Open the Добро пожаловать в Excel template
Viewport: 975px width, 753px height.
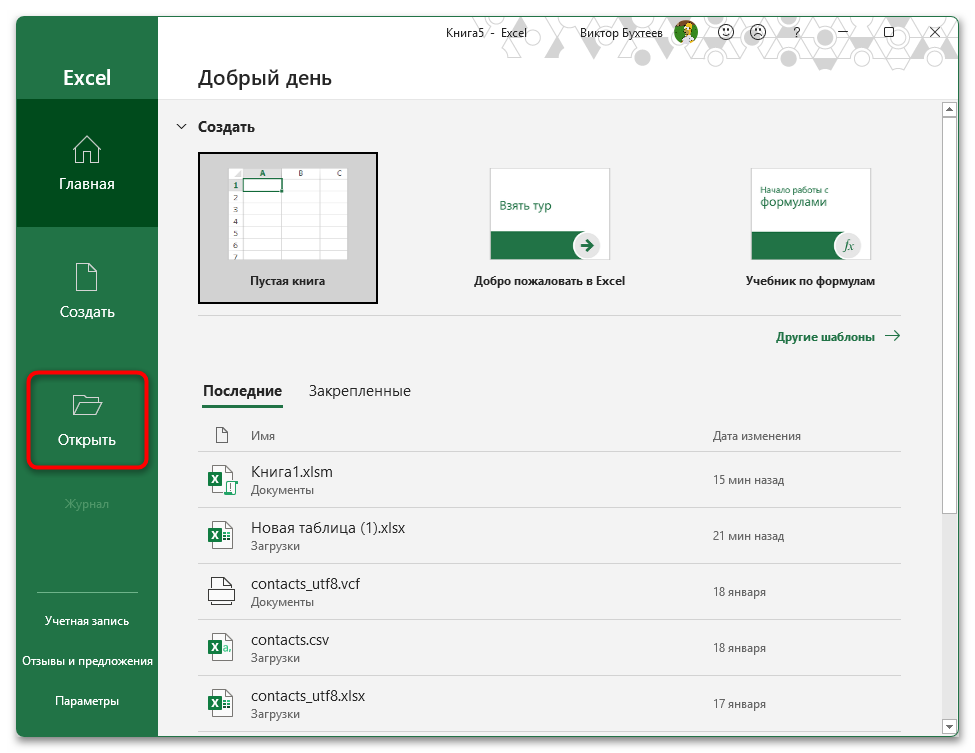(x=550, y=228)
